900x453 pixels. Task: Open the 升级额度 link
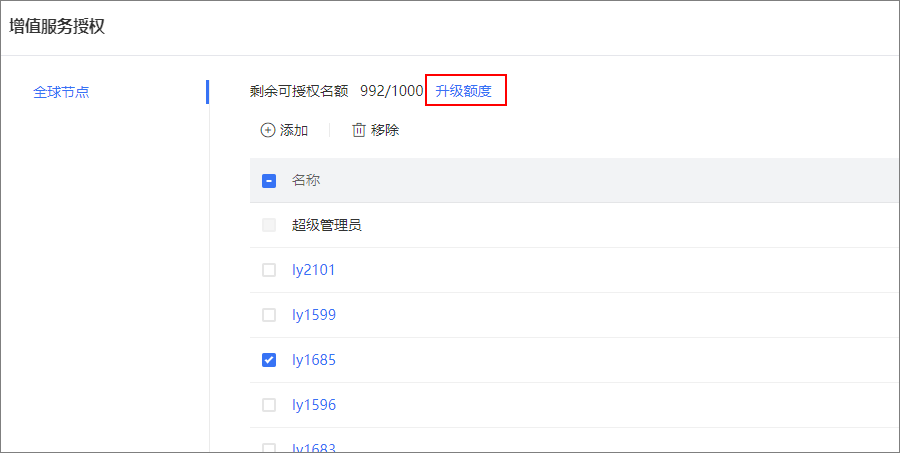(x=464, y=91)
